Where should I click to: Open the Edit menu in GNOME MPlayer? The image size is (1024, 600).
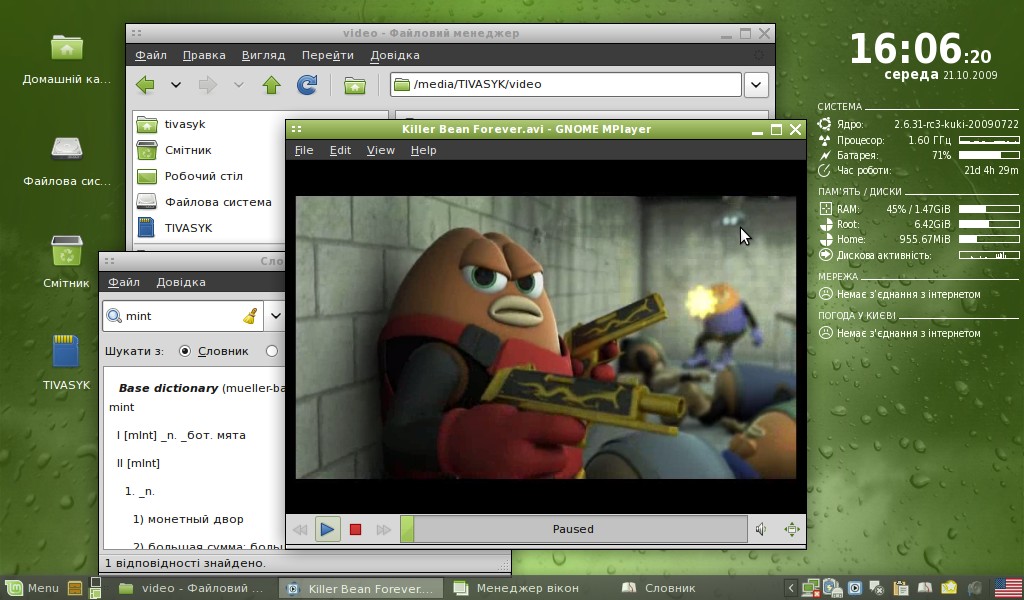click(340, 150)
